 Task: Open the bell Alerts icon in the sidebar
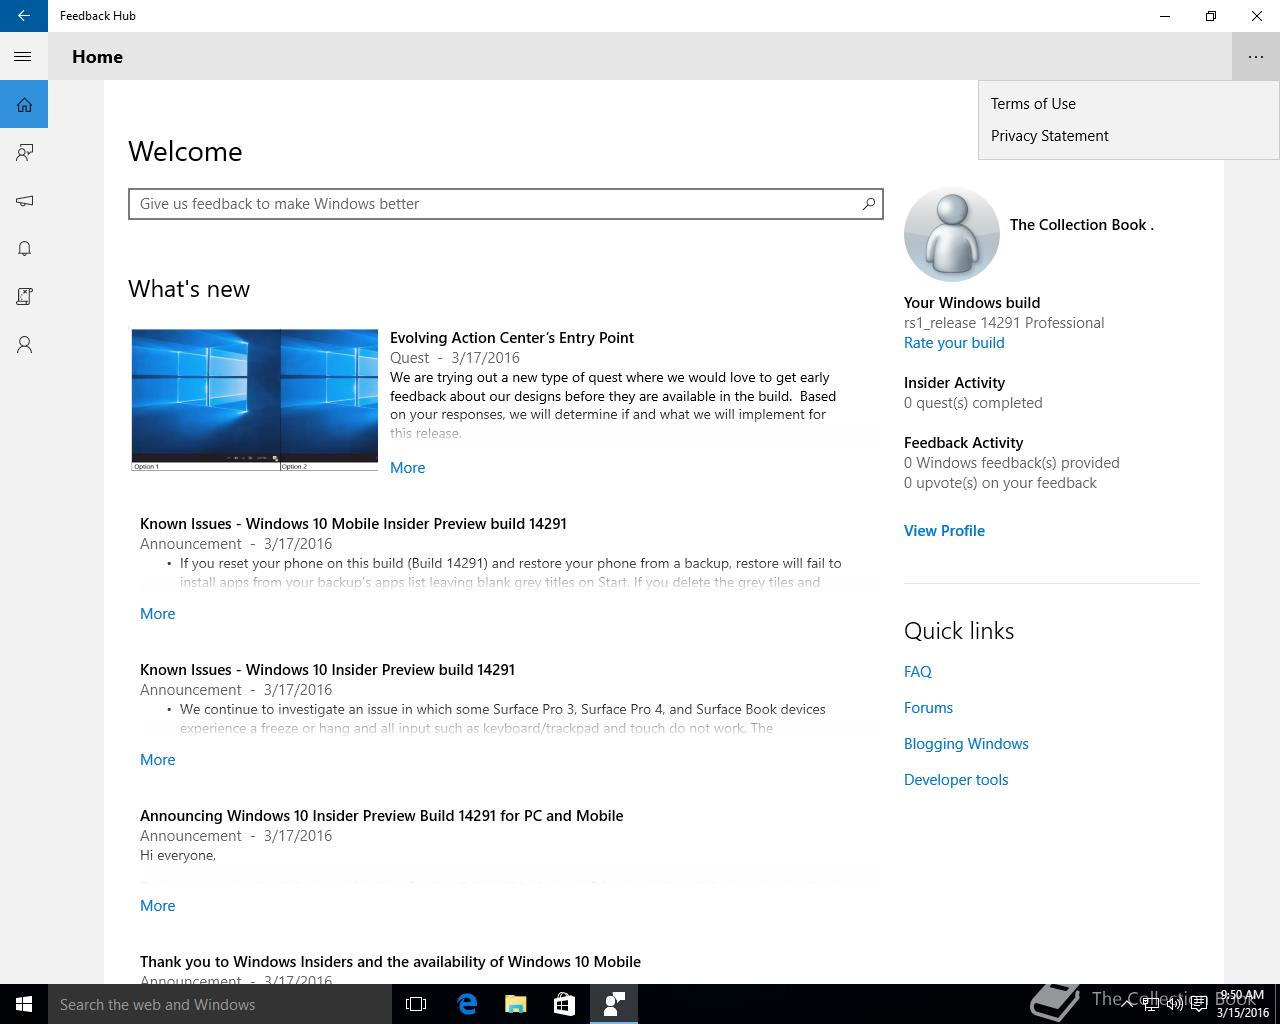tap(24, 249)
